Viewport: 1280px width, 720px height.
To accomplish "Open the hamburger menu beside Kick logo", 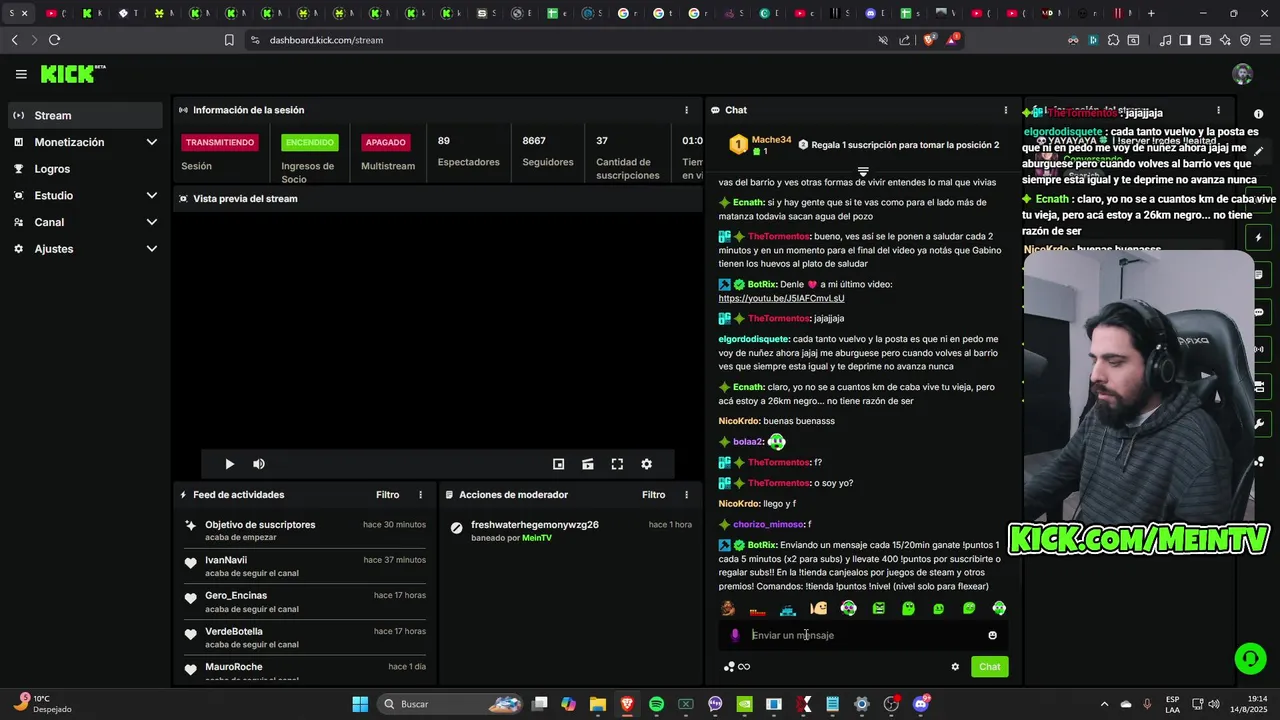I will [x=21, y=74].
